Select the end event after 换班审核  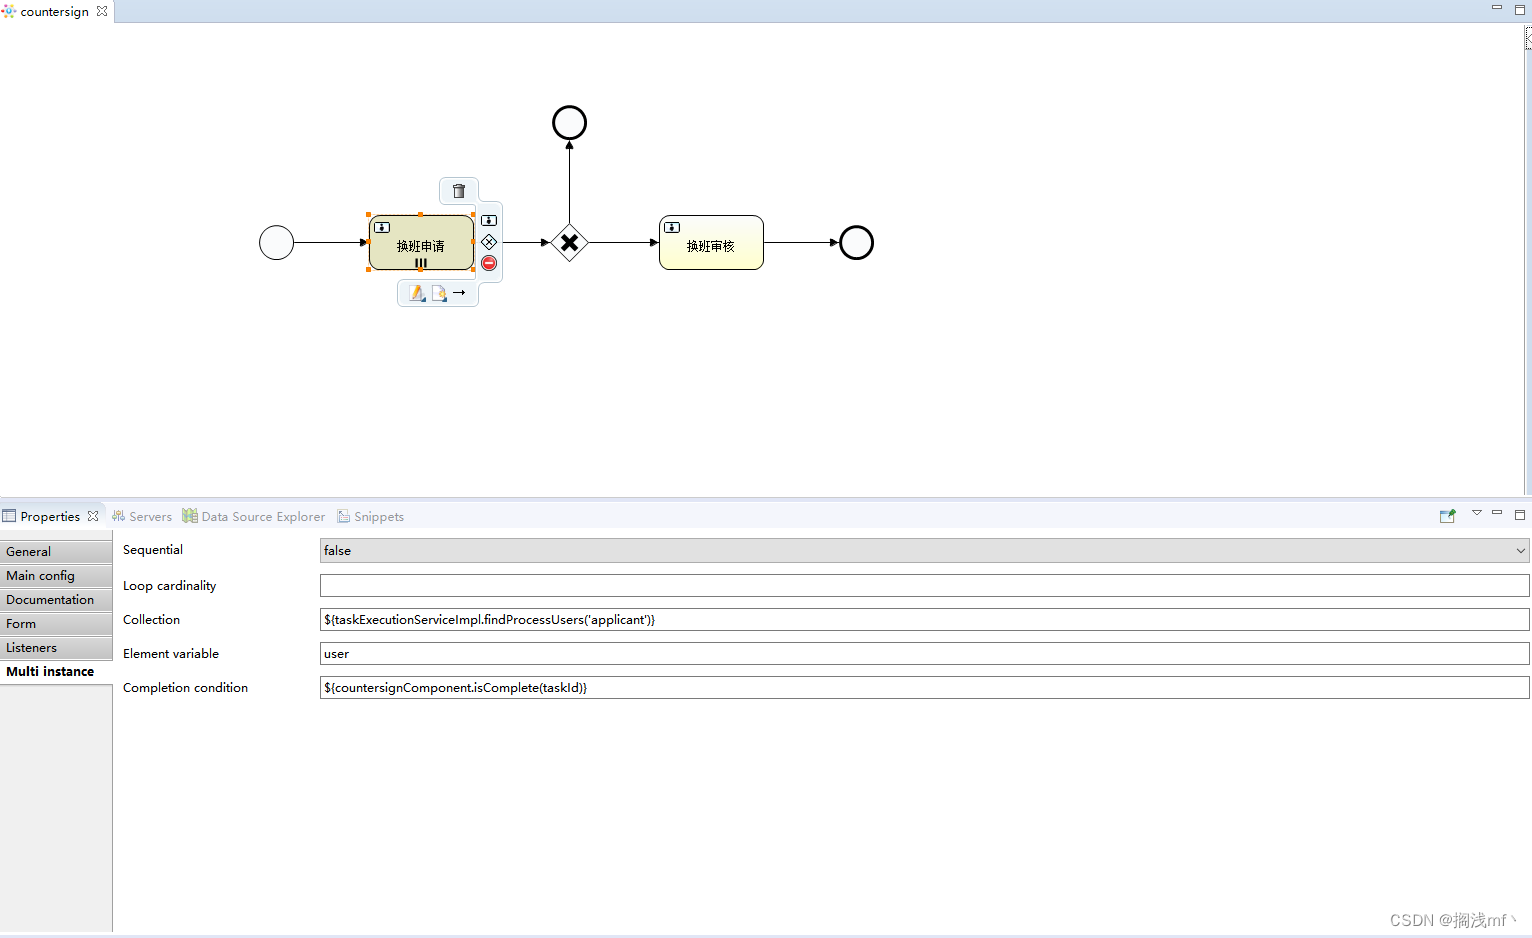pos(857,243)
